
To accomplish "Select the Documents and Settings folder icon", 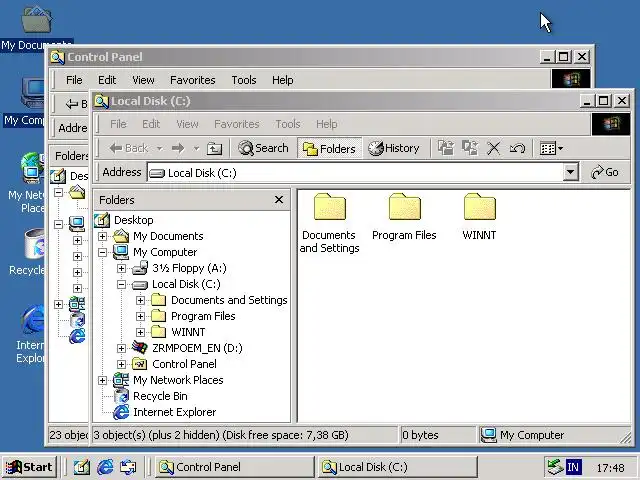I will pos(329,207).
